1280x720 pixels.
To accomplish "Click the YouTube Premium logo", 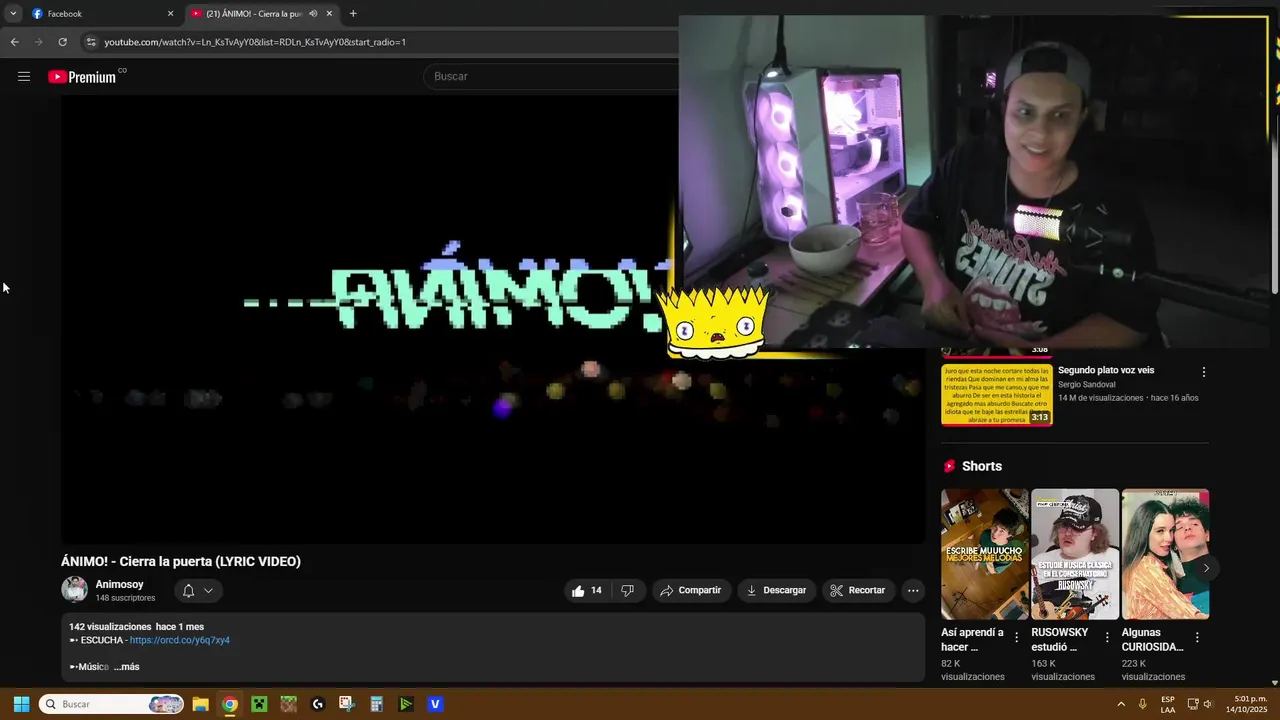I will [82, 77].
